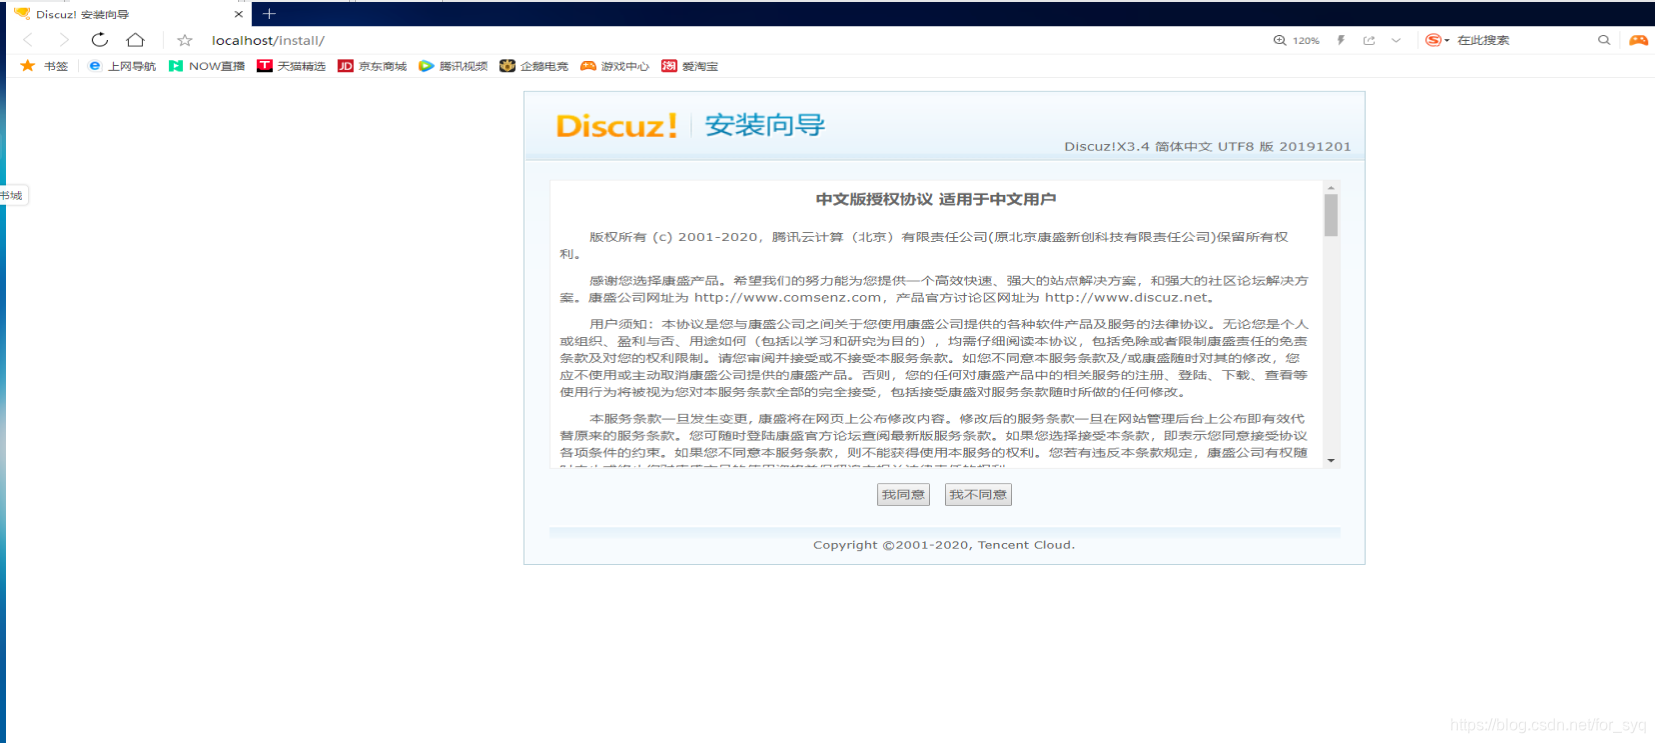The width and height of the screenshot is (1655, 743).
Task: Open the home page via house icon
Action: click(x=135, y=40)
